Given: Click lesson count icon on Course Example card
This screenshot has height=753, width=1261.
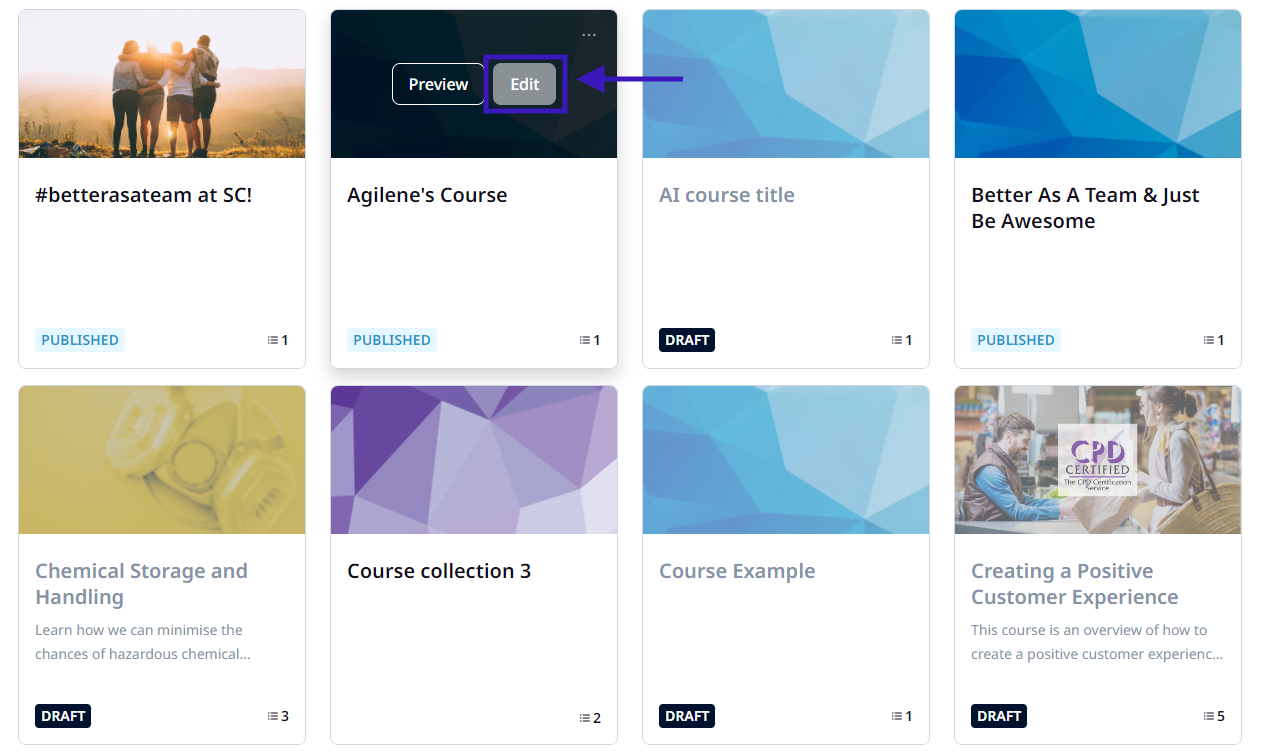Looking at the screenshot, I should (x=897, y=716).
